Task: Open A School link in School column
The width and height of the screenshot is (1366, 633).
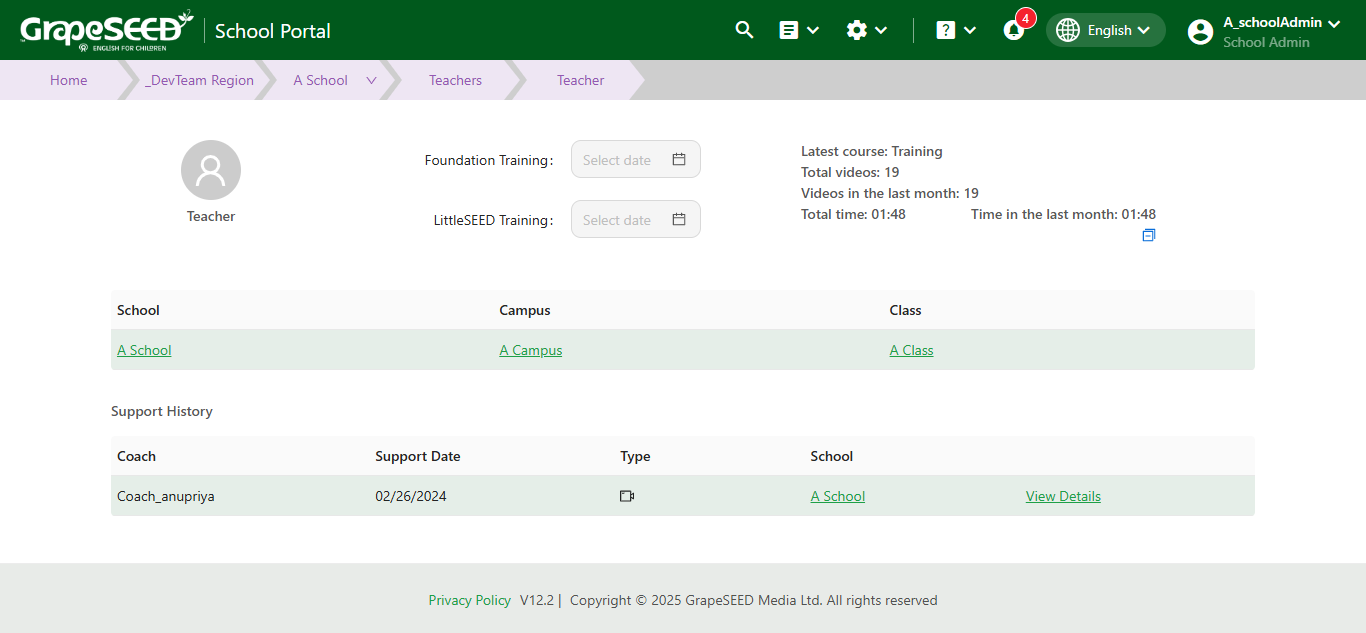Action: pos(144,350)
